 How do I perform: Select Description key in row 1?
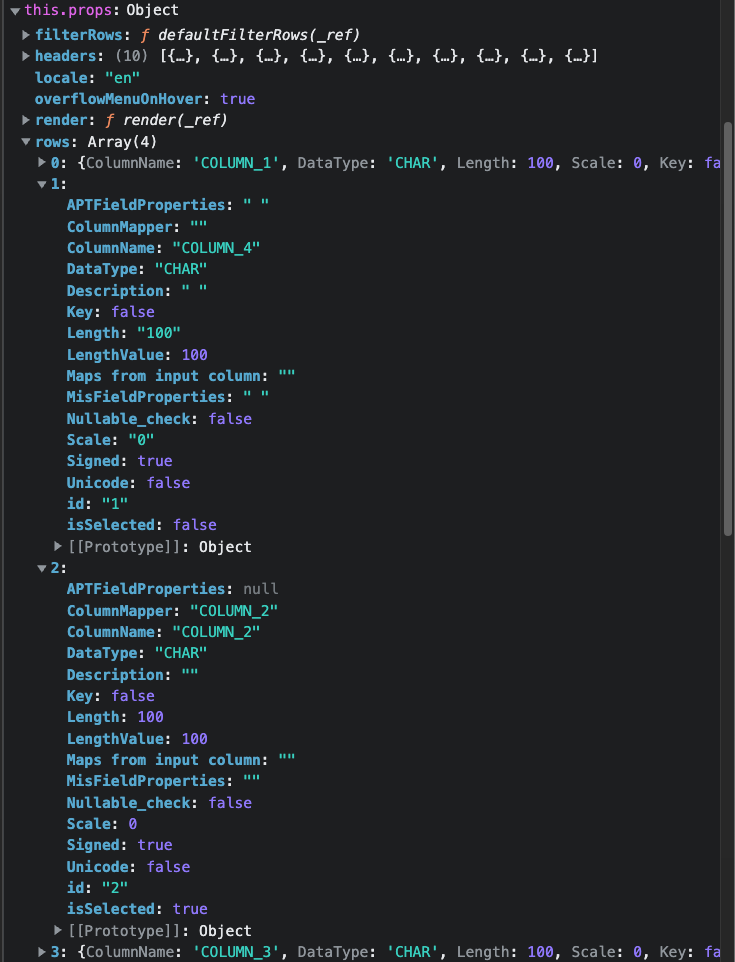tap(115, 291)
